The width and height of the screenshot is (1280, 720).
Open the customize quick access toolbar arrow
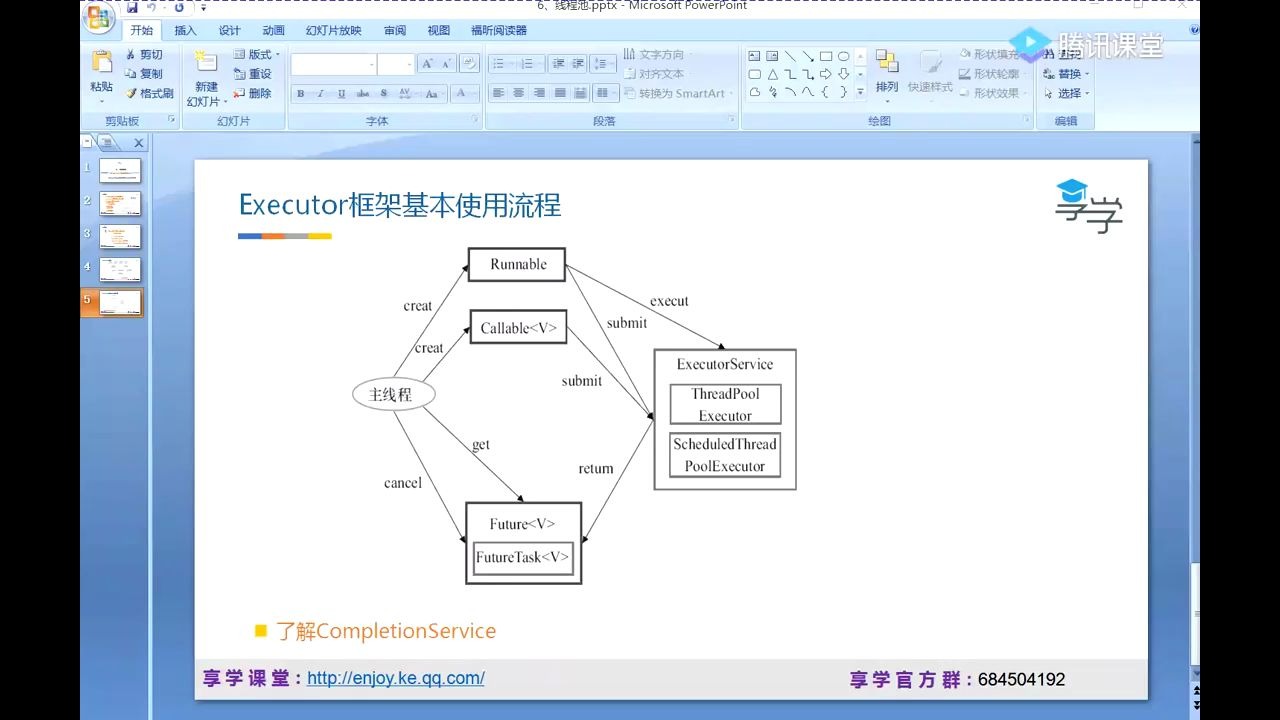click(x=203, y=8)
